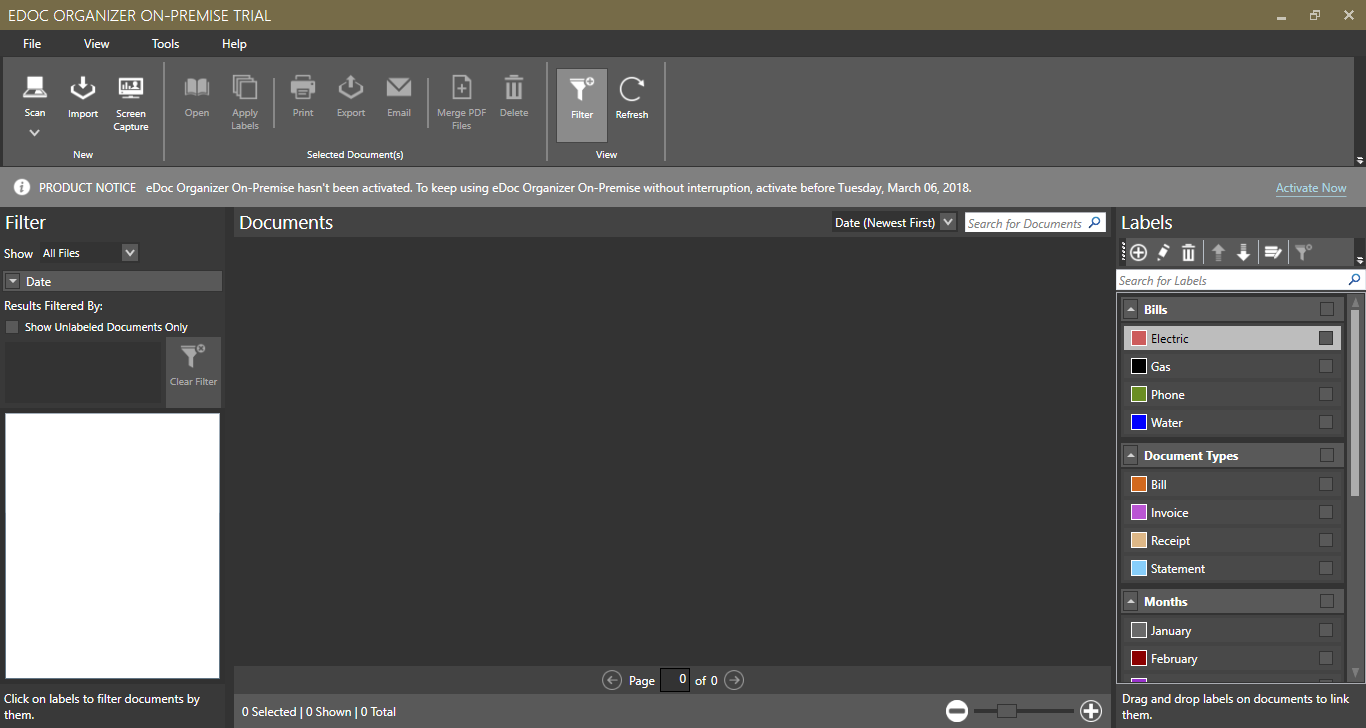
Task: Enable Show Unlabeled Documents Only
Action: [12, 327]
